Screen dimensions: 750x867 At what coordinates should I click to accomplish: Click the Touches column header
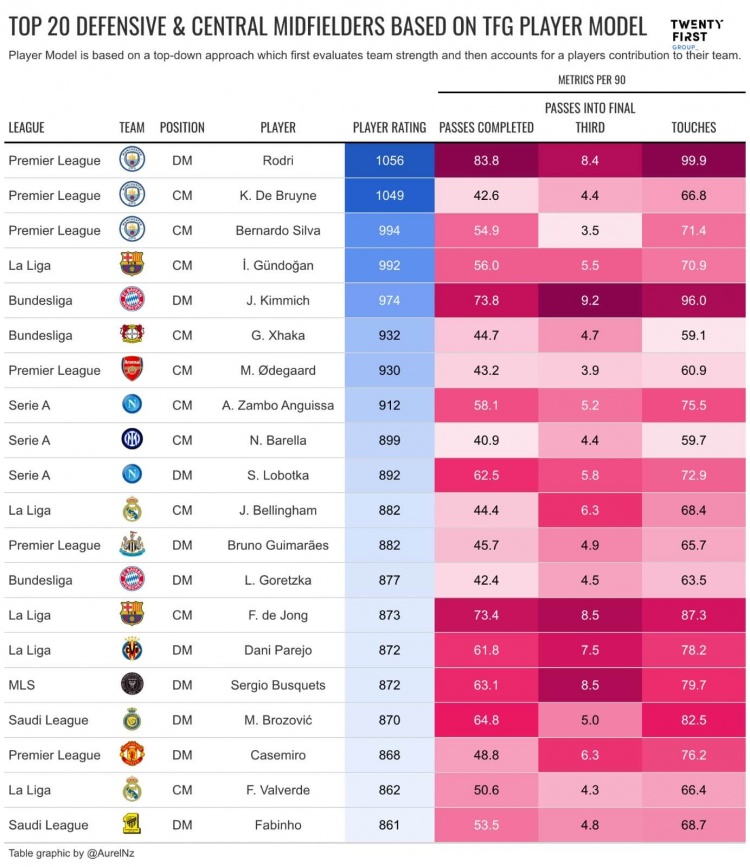[x=694, y=128]
